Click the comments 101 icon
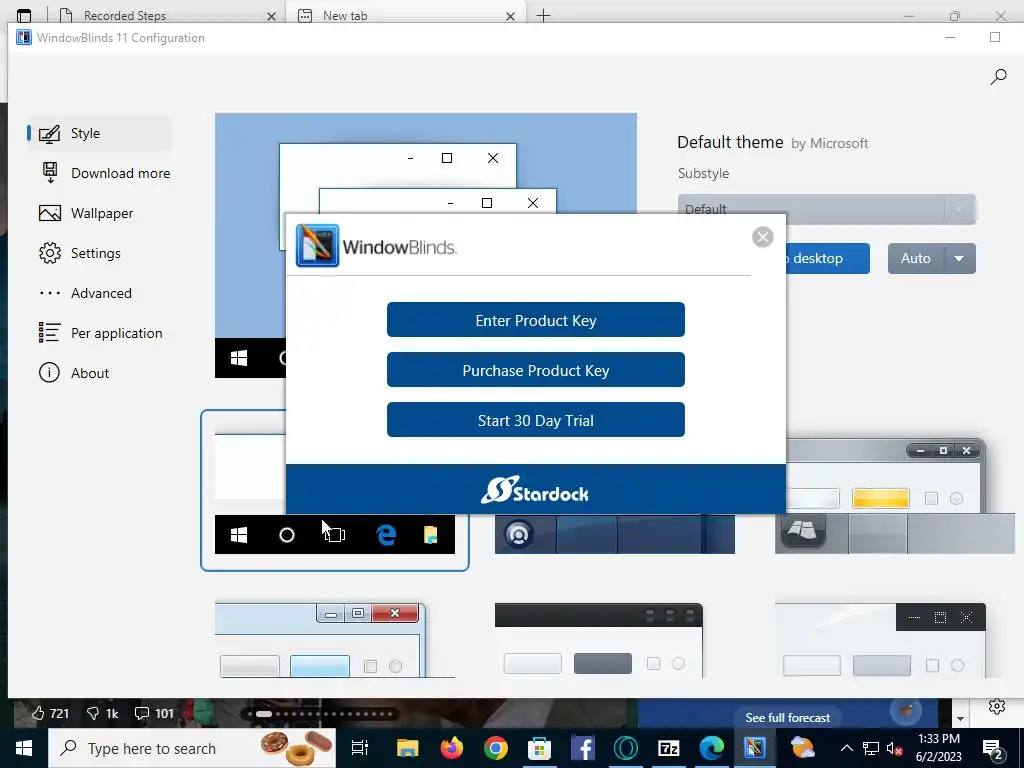The height and width of the screenshot is (768, 1024). click(142, 713)
